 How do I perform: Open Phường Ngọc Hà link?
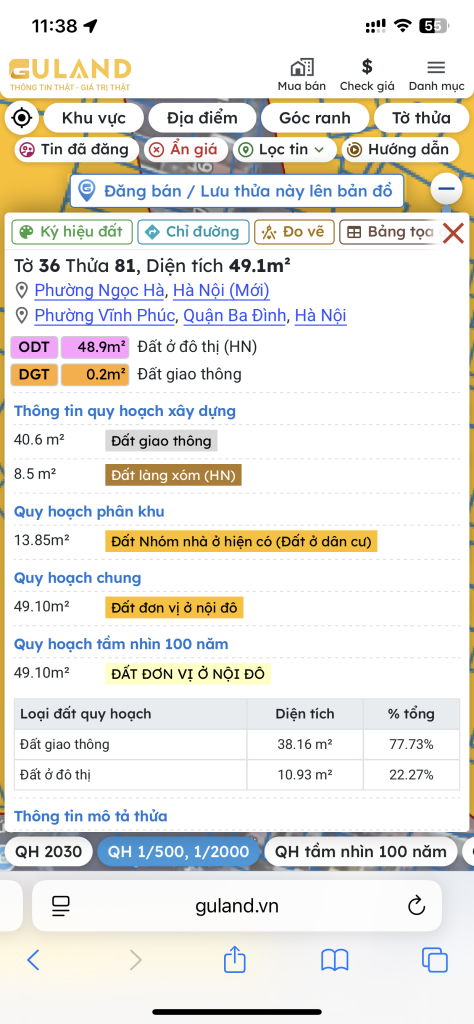[99, 290]
